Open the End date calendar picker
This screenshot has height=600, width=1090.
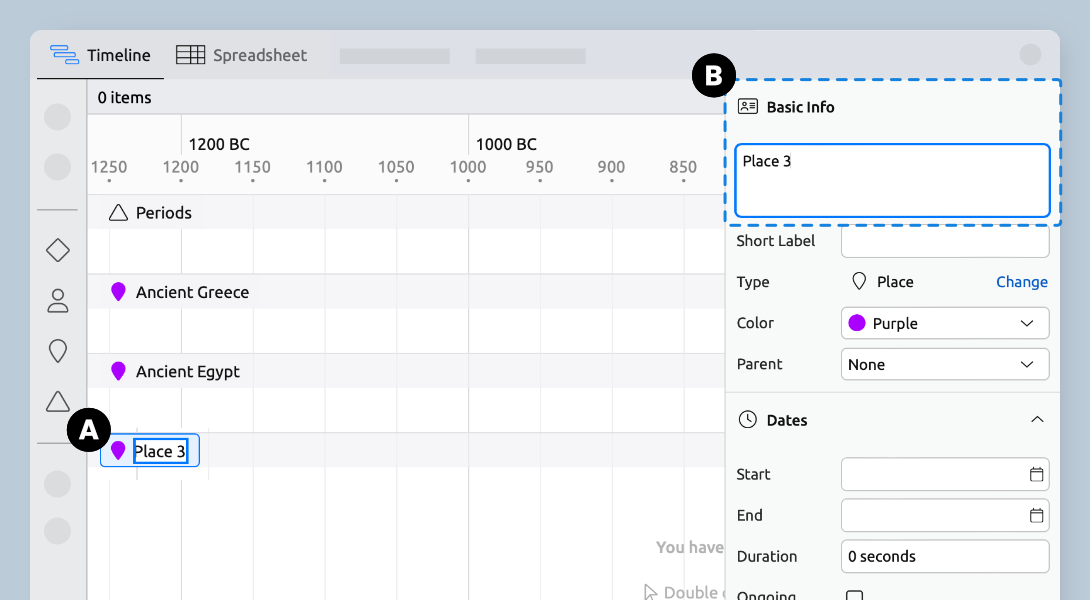1036,515
